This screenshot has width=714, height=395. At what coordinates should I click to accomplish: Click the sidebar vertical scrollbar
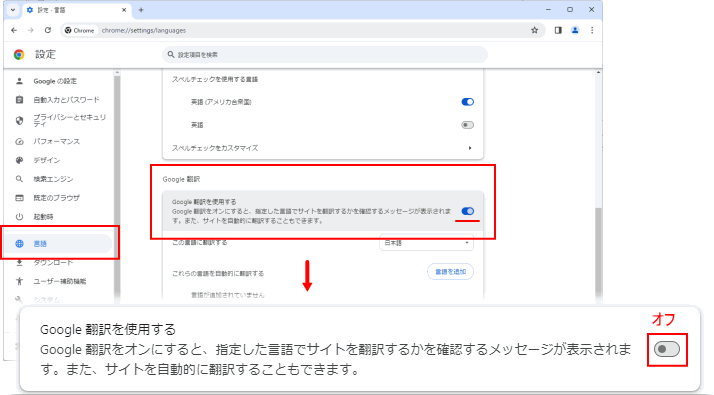pyautogui.click(x=117, y=187)
